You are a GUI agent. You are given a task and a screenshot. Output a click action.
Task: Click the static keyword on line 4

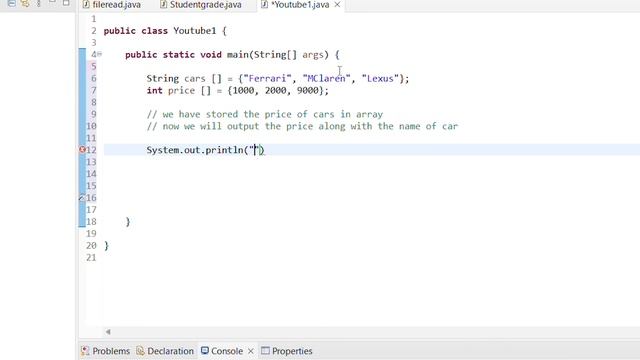178,55
